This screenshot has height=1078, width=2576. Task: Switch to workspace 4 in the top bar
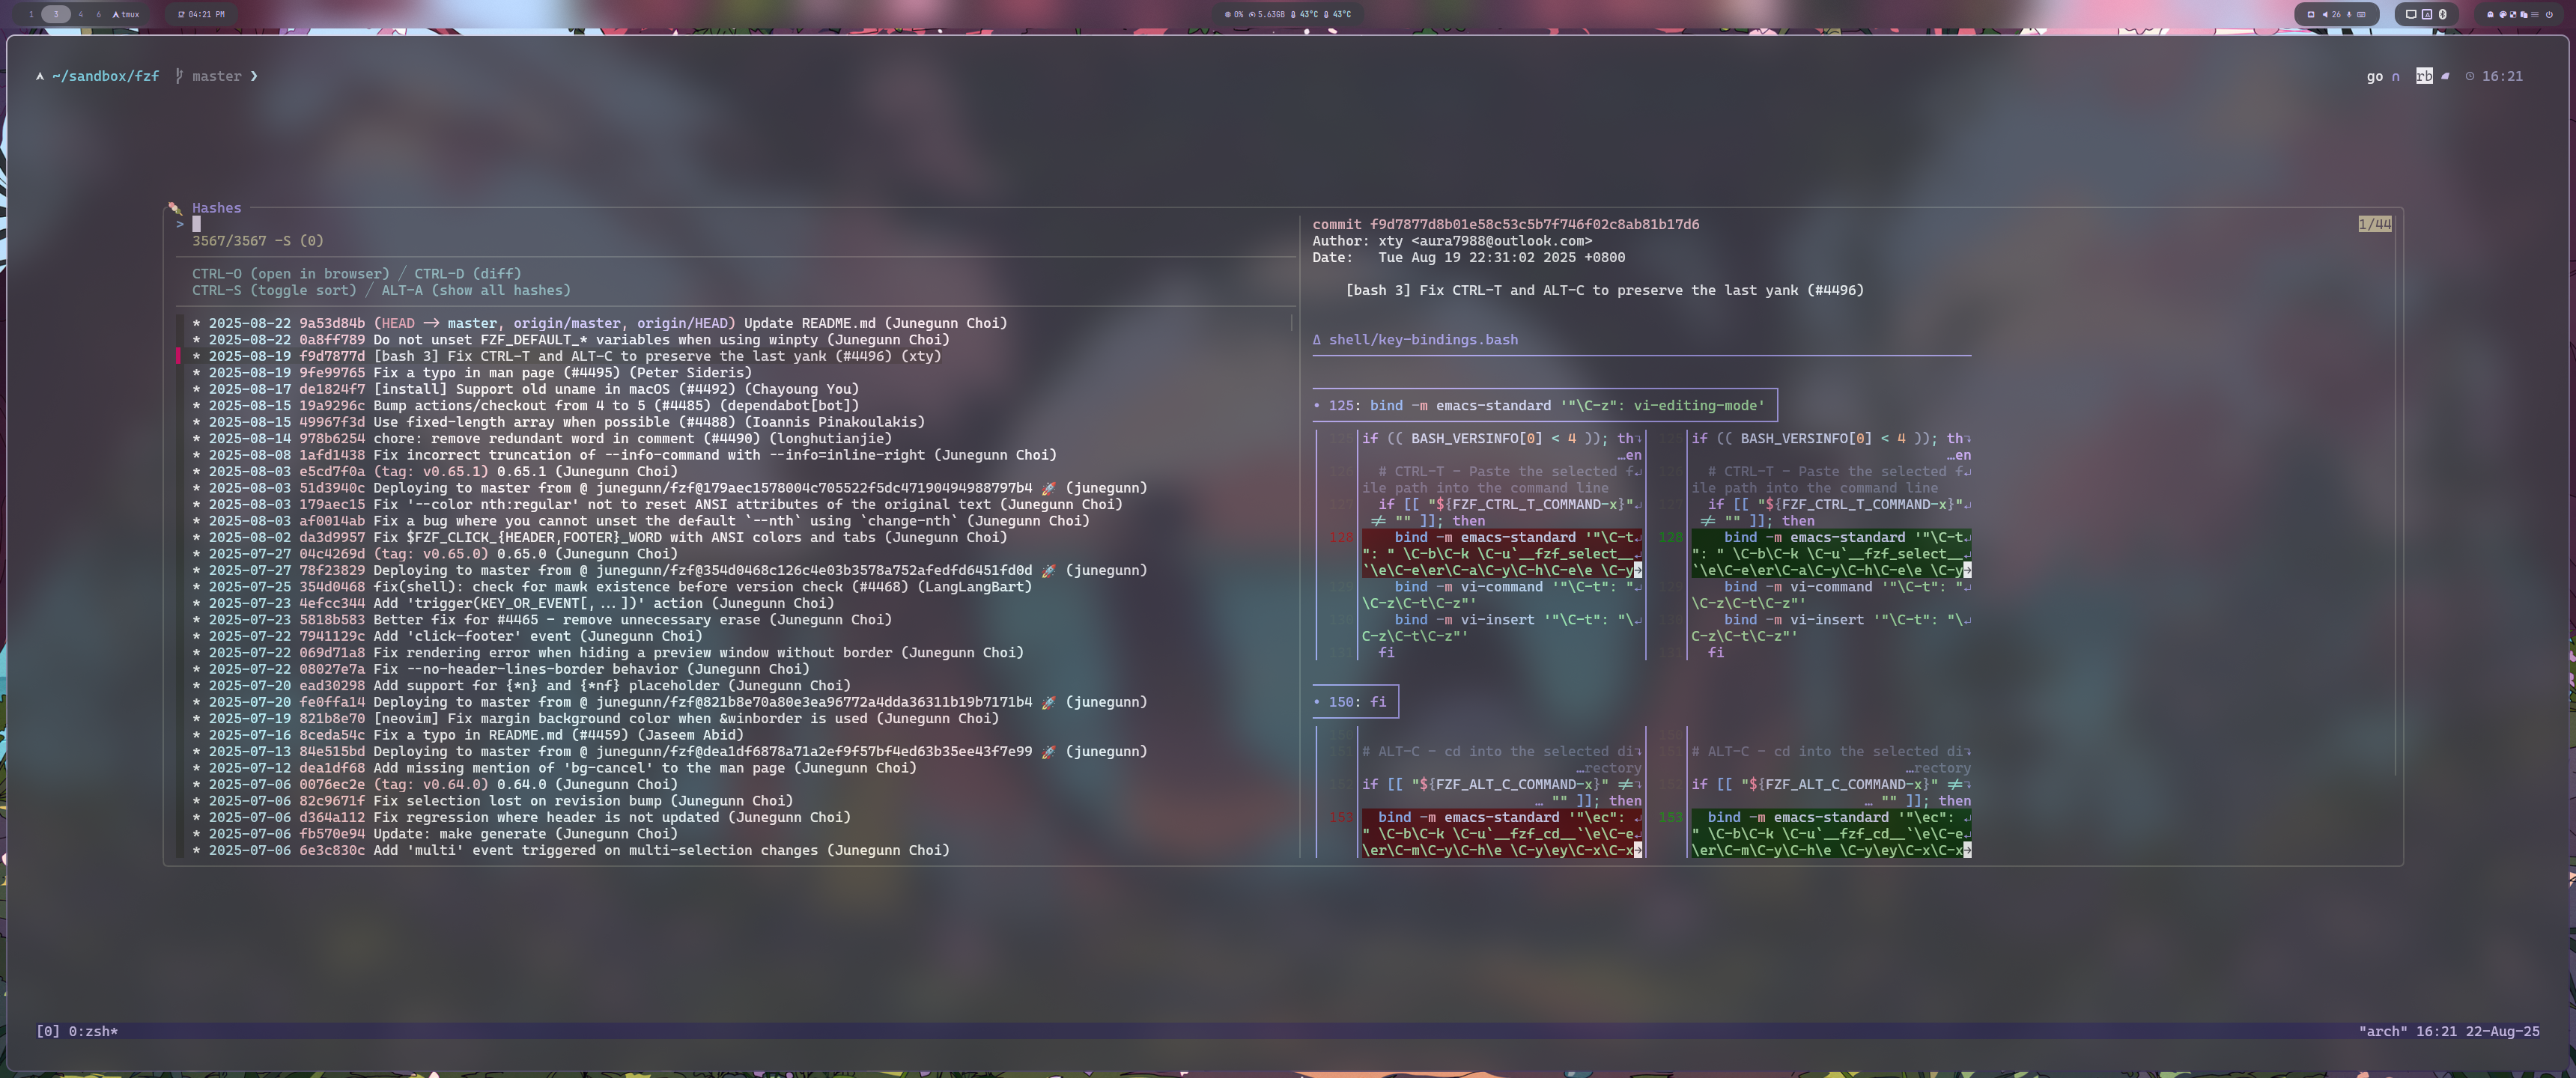pyautogui.click(x=81, y=14)
